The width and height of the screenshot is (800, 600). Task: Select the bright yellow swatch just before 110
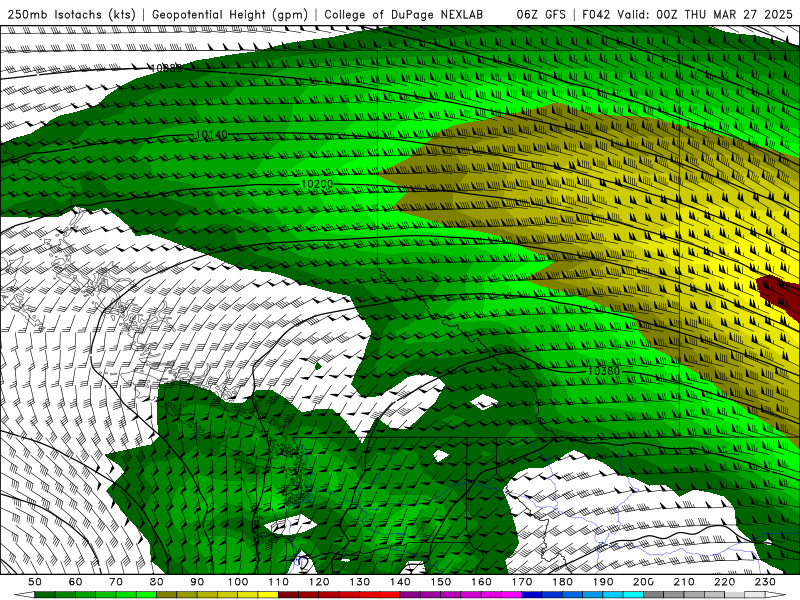(x=268, y=595)
